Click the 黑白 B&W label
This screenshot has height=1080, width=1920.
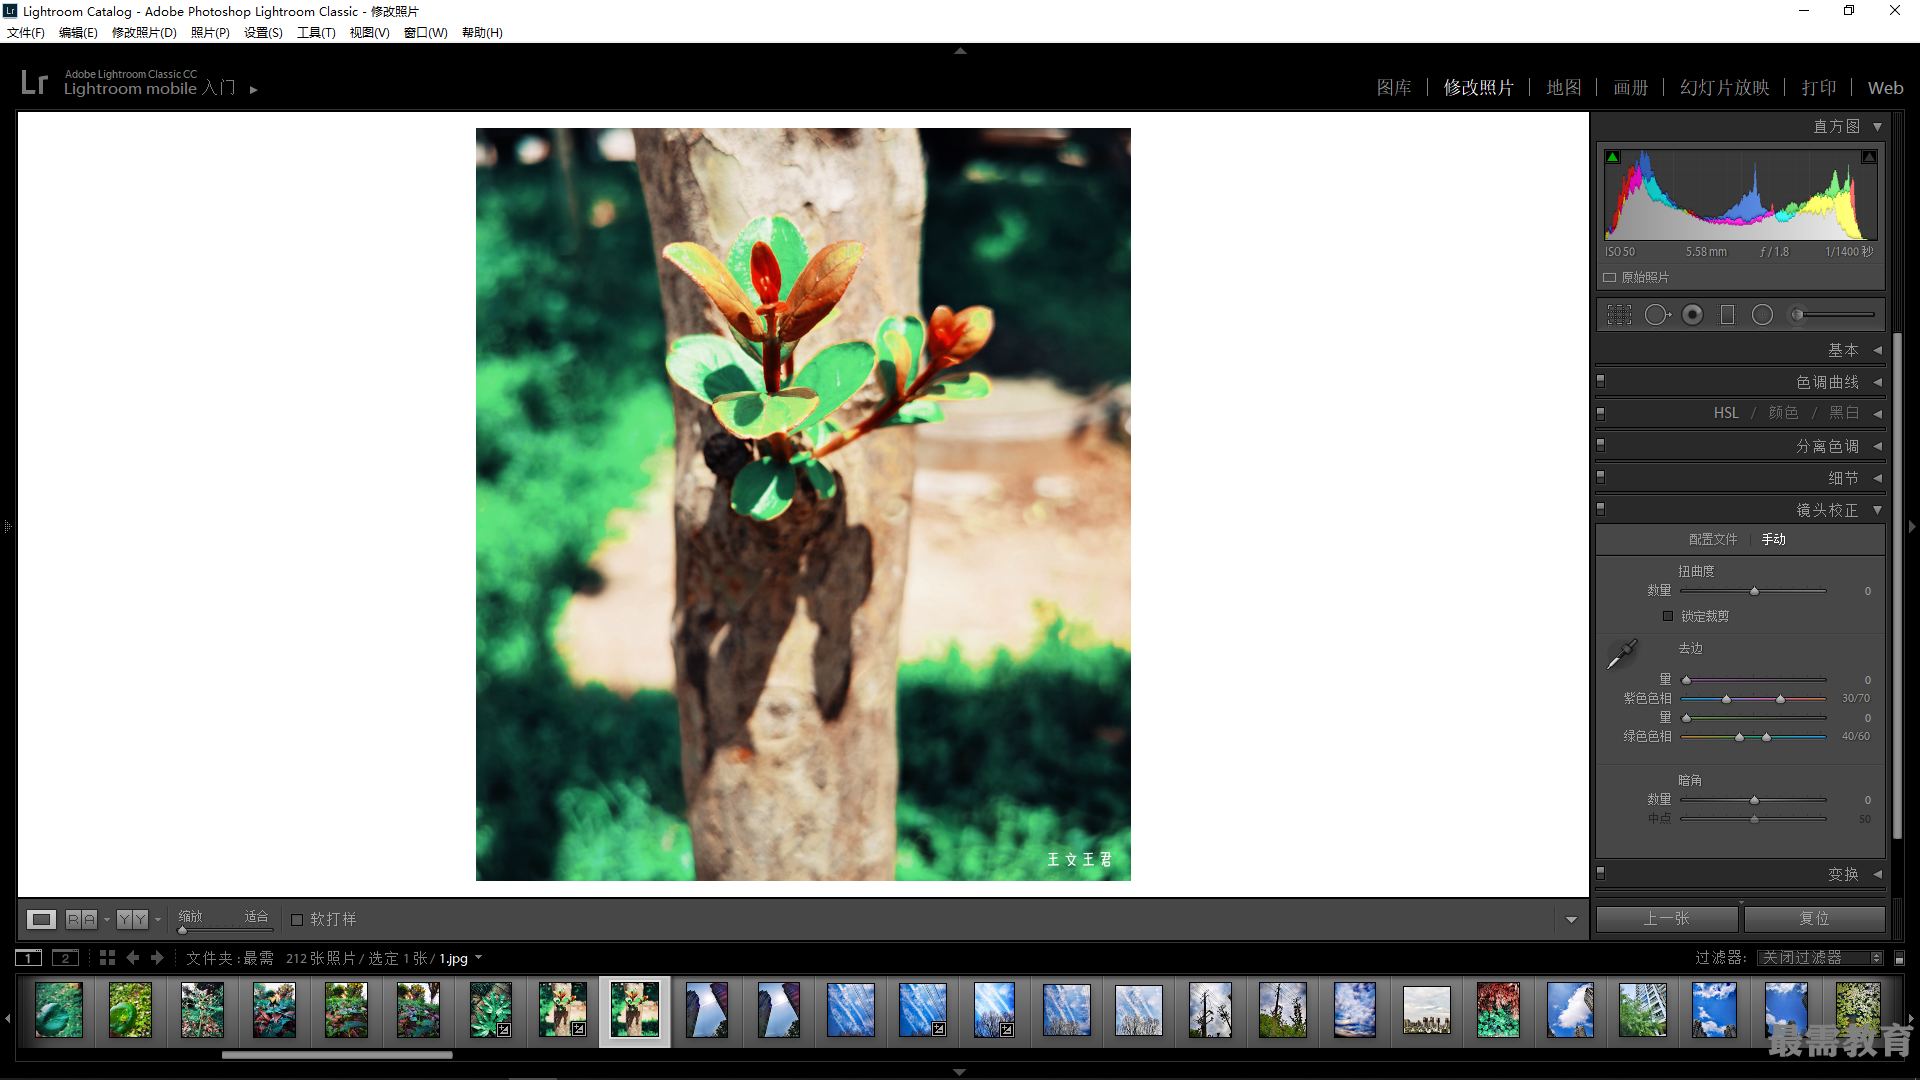[x=1844, y=413]
